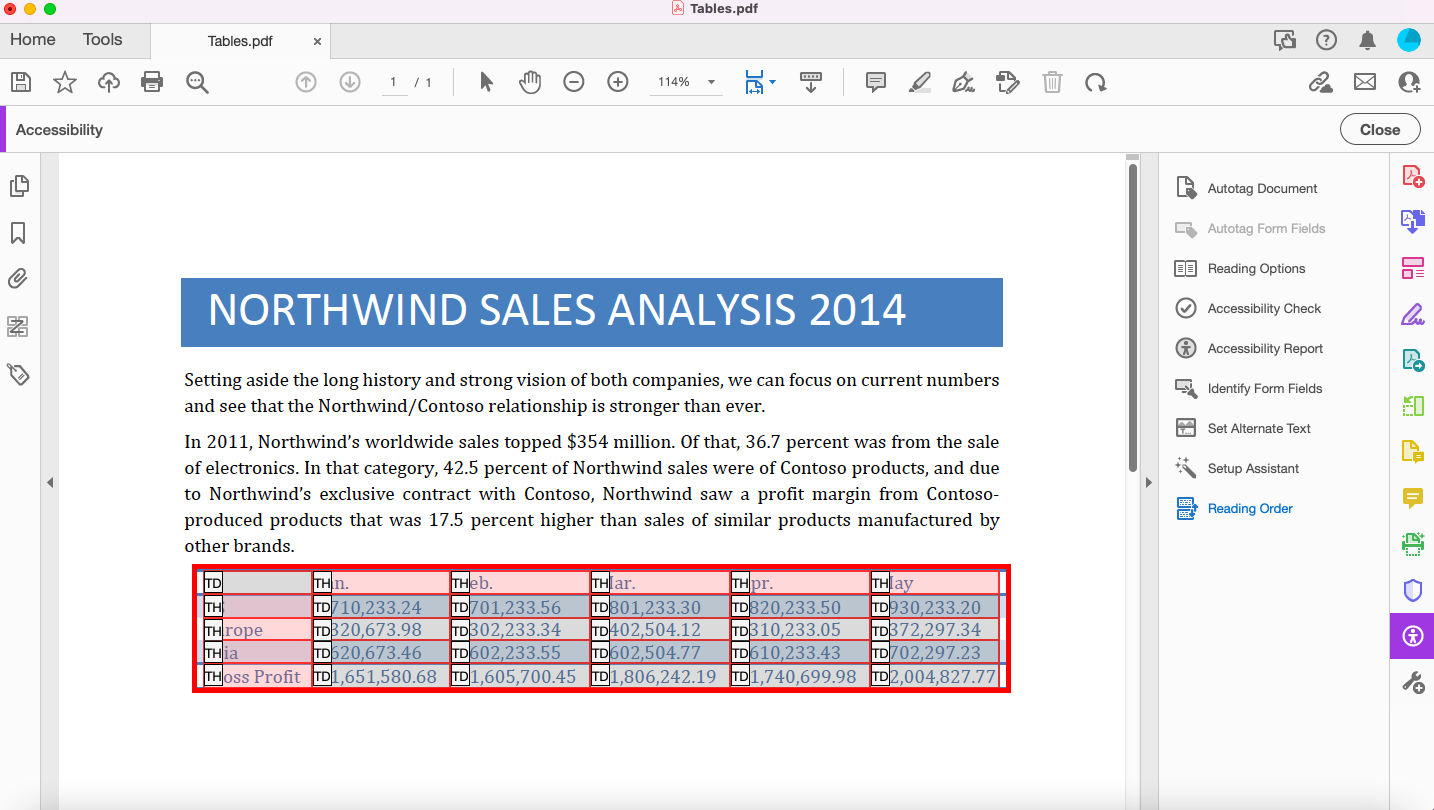This screenshot has height=810, width=1434.
Task: Open the Find text magnifier tool
Action: pyautogui.click(x=197, y=82)
